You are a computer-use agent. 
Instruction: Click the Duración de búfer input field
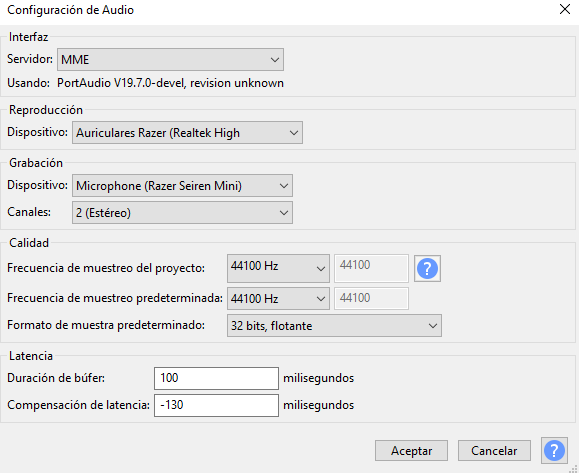[x=216, y=378]
